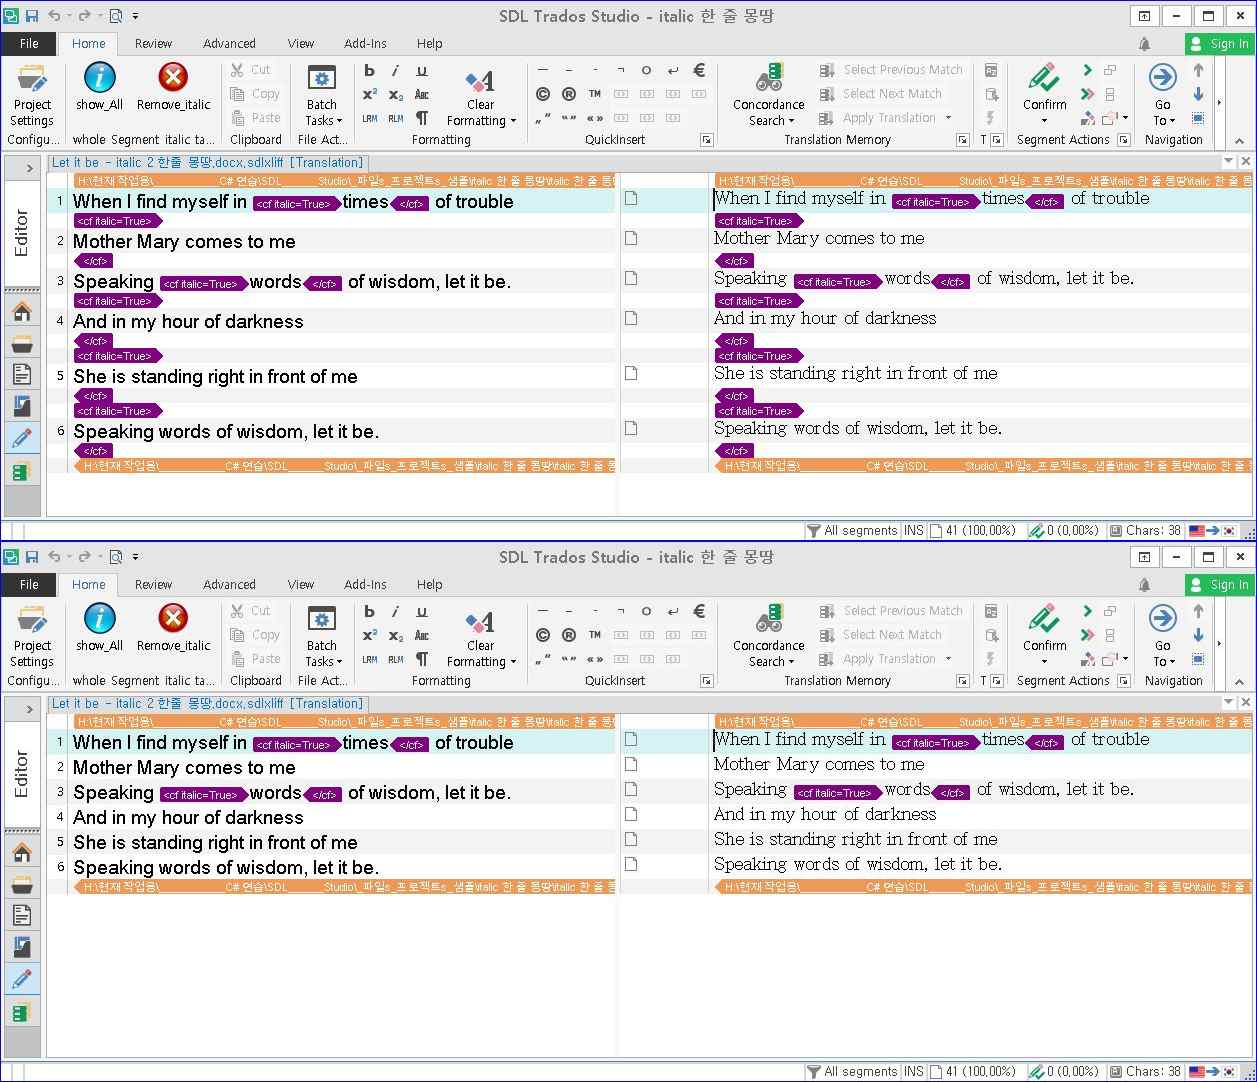Open Welcome home view in upper window sidebar
The width and height of the screenshot is (1257, 1082).
pos(21,312)
